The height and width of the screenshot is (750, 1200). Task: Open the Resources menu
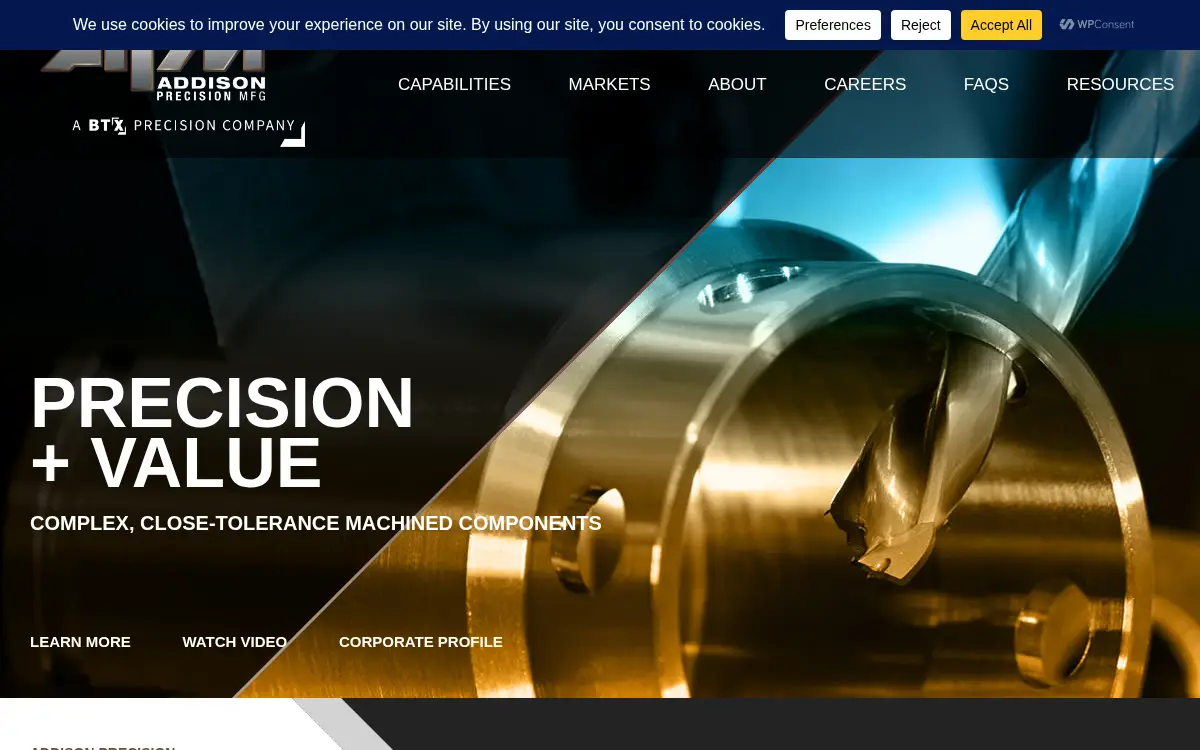[x=1120, y=85]
